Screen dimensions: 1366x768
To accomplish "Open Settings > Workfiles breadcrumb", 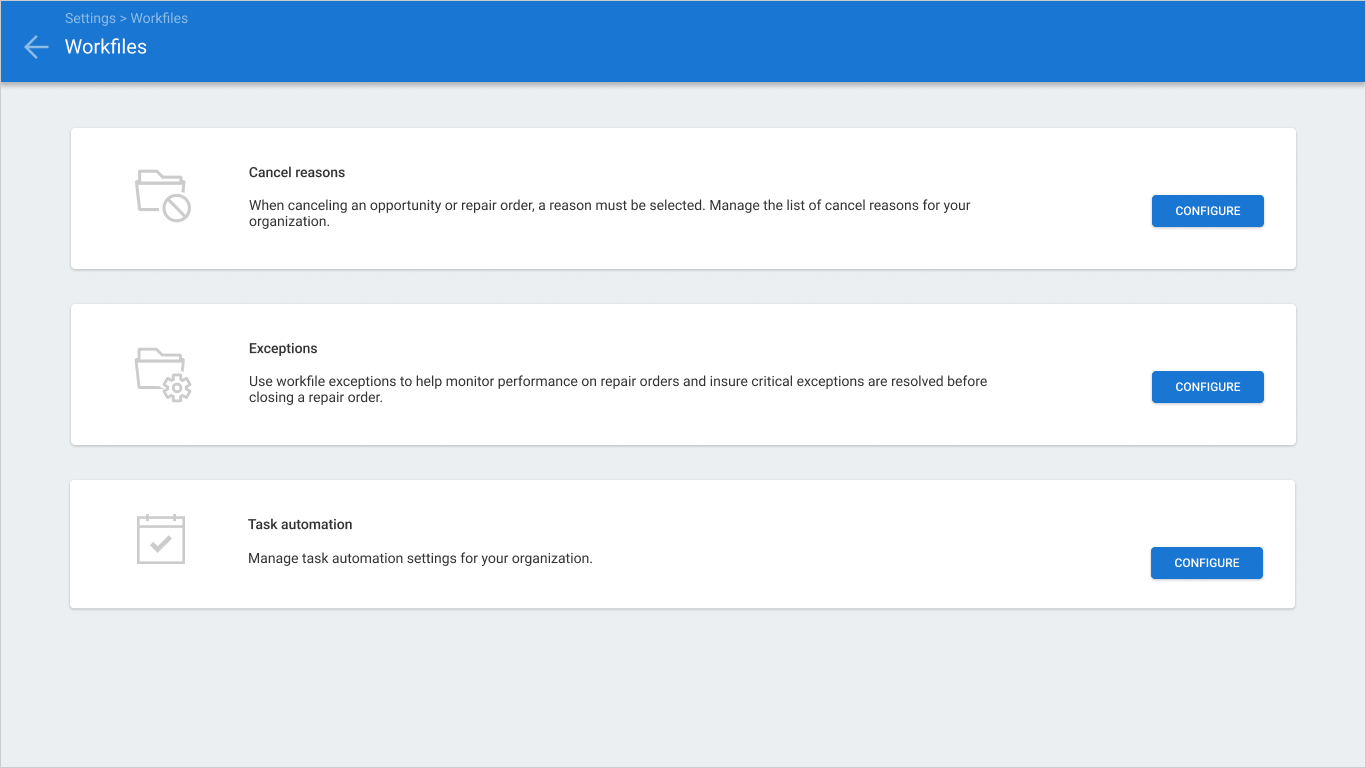I will click(126, 18).
